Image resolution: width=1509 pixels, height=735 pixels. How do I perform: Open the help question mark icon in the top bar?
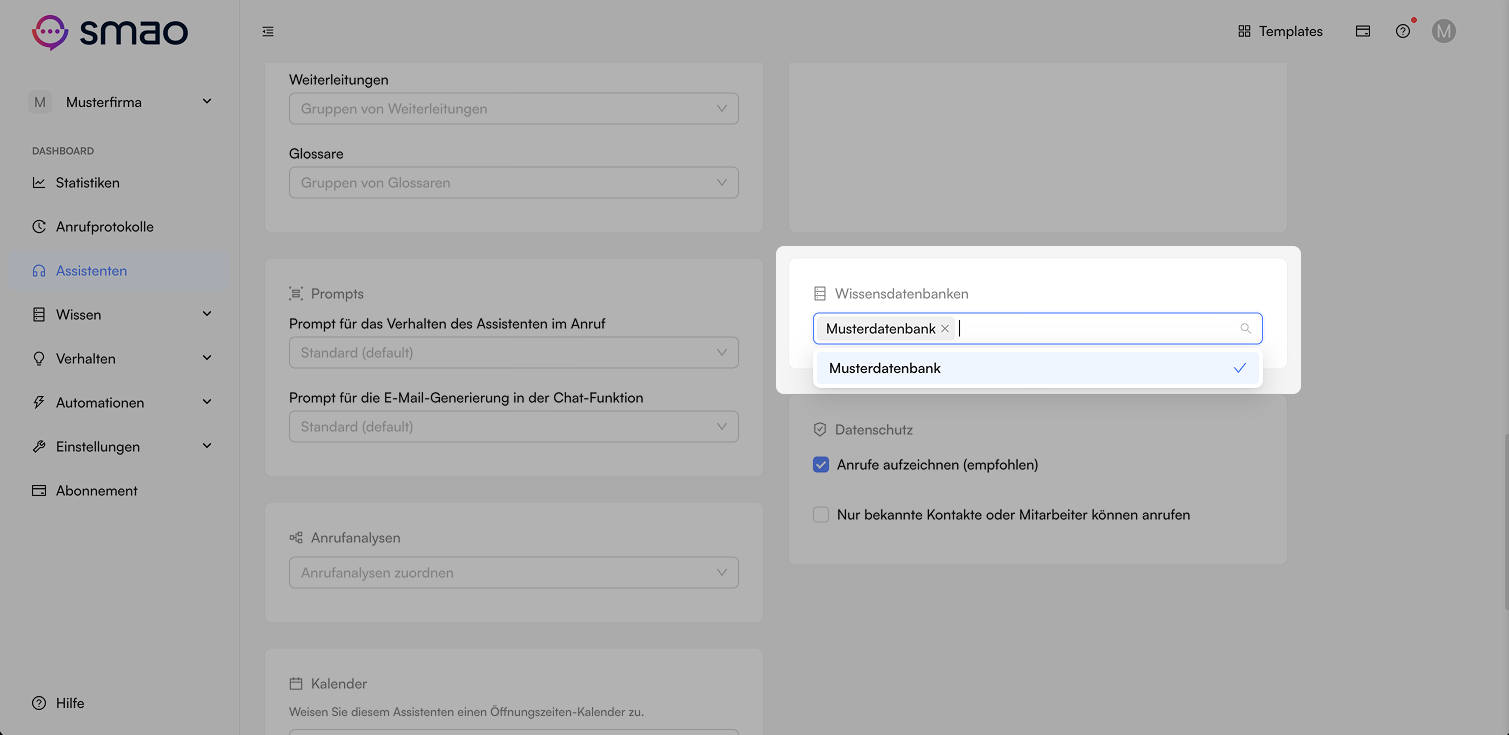(x=1403, y=32)
